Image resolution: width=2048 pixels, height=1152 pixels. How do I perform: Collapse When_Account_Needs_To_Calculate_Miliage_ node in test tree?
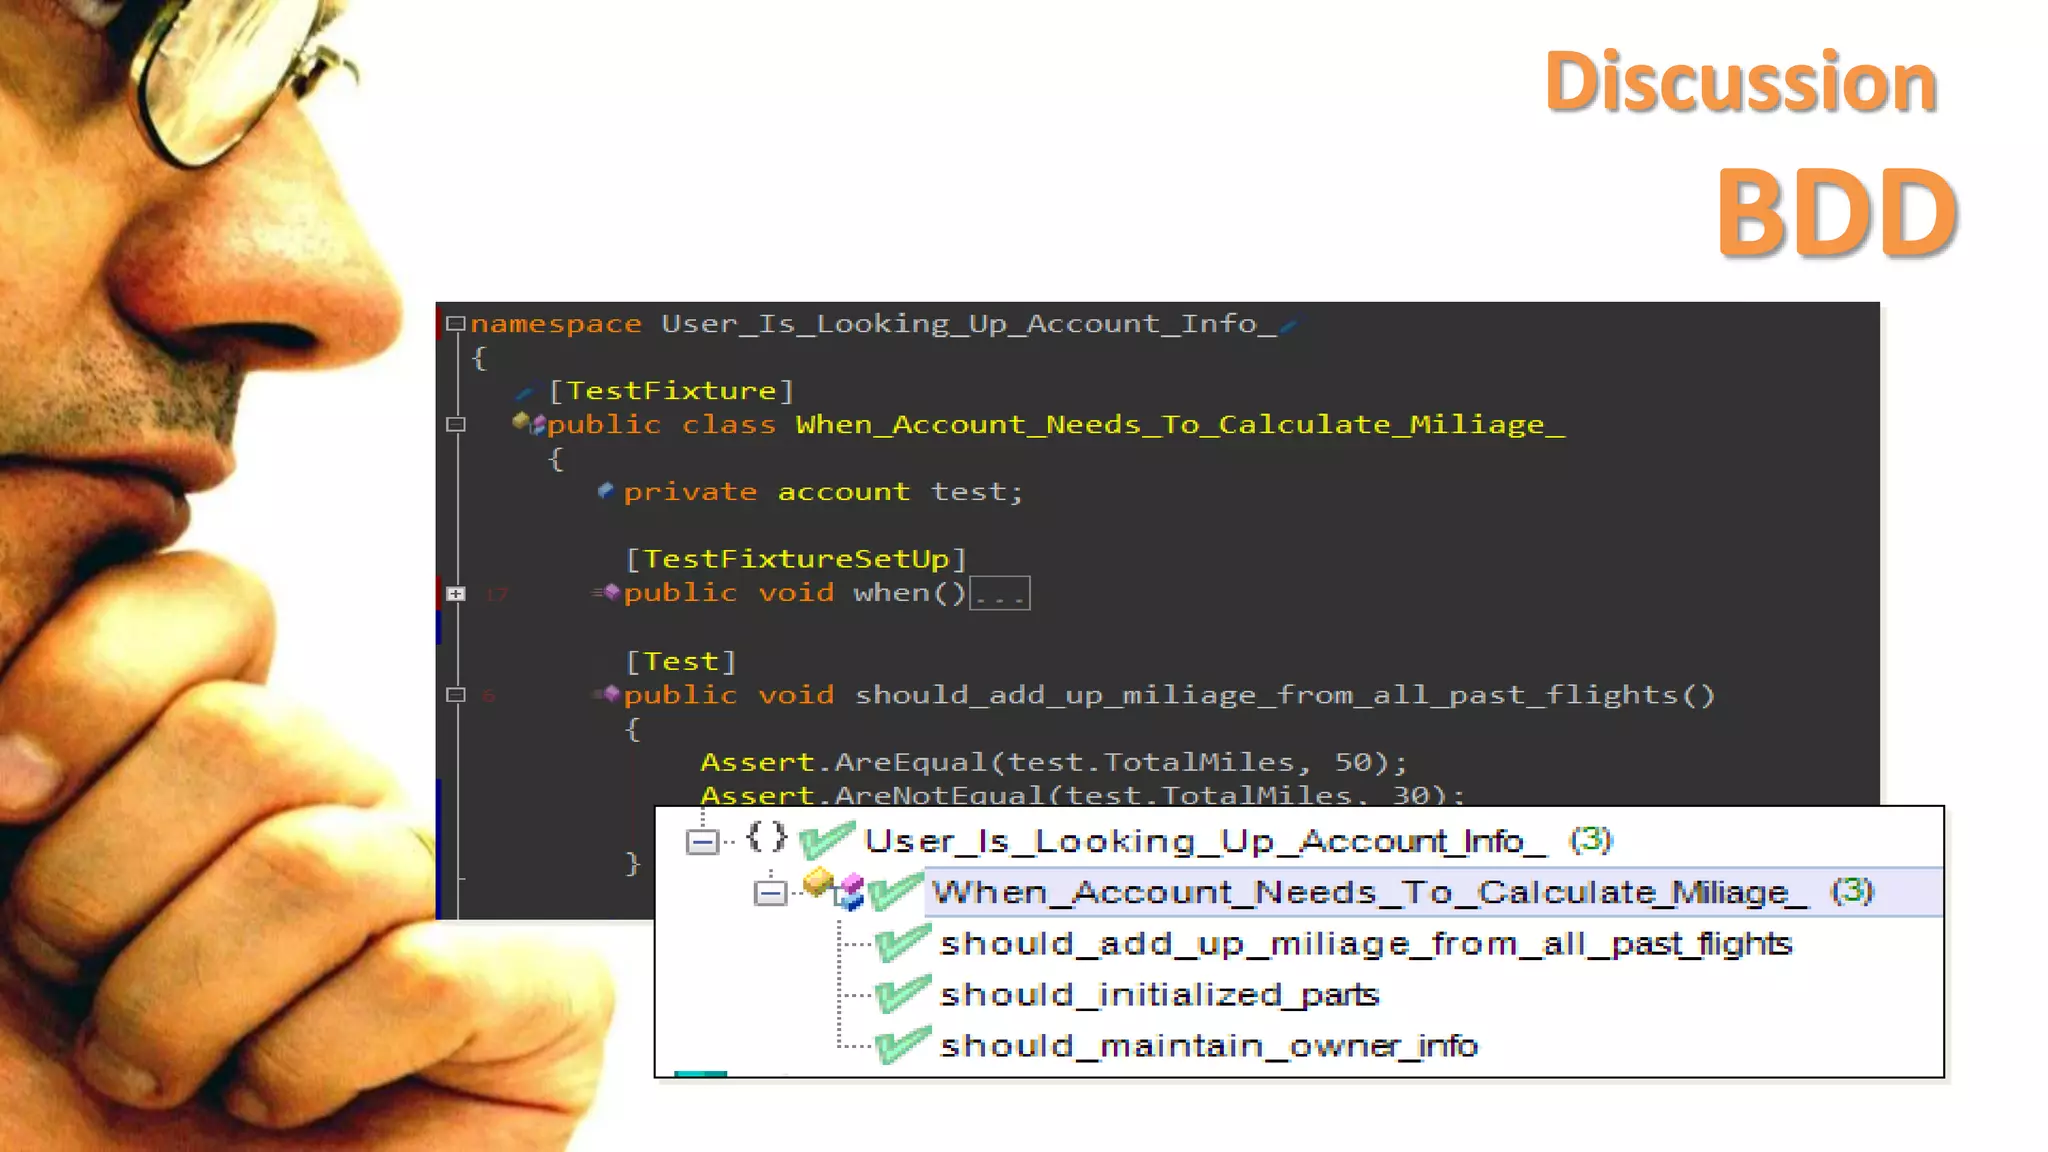[770, 892]
